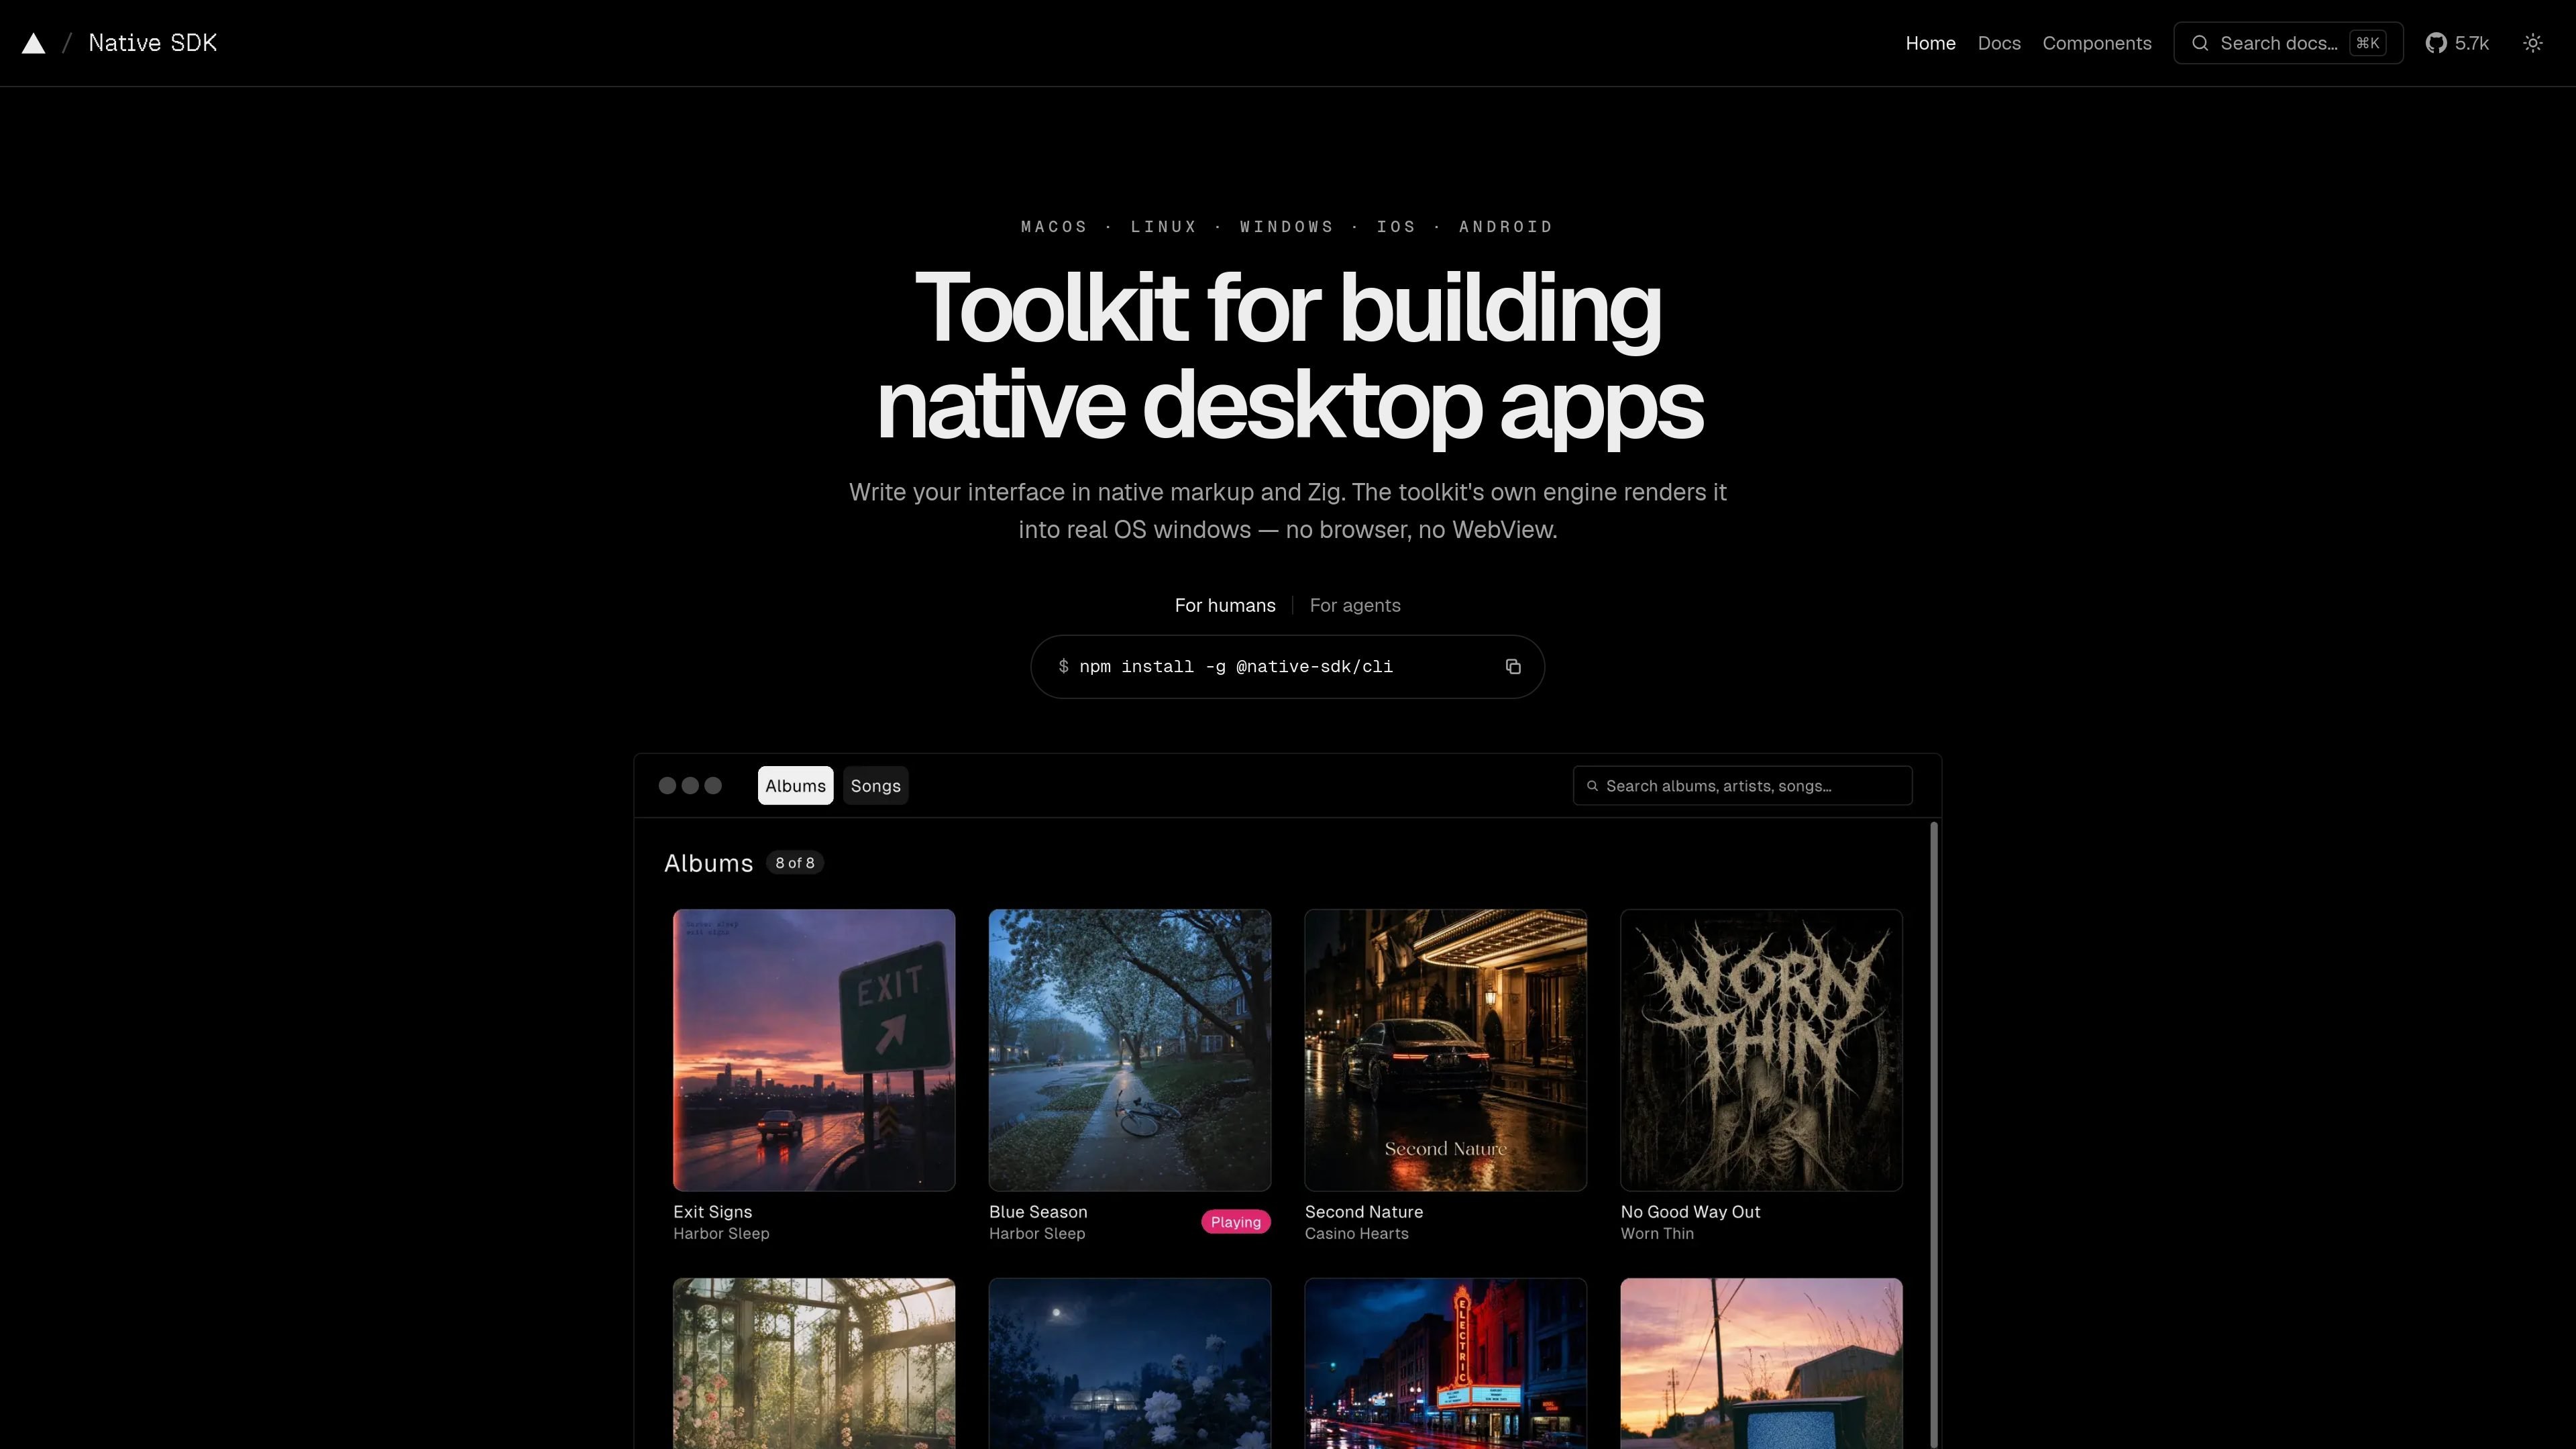The width and height of the screenshot is (2576, 1449).
Task: Open the Worn Thin album cover
Action: [x=1761, y=1050]
